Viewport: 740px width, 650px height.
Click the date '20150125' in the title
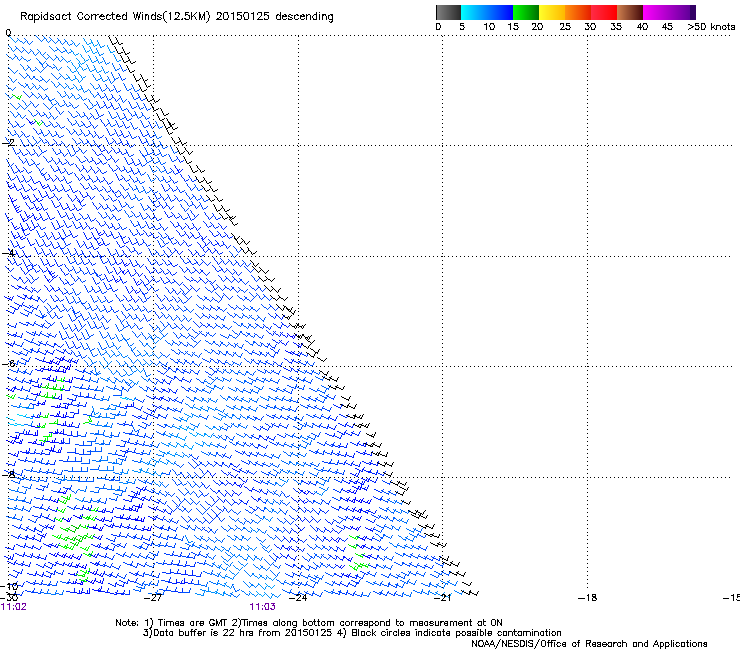click(x=243, y=16)
